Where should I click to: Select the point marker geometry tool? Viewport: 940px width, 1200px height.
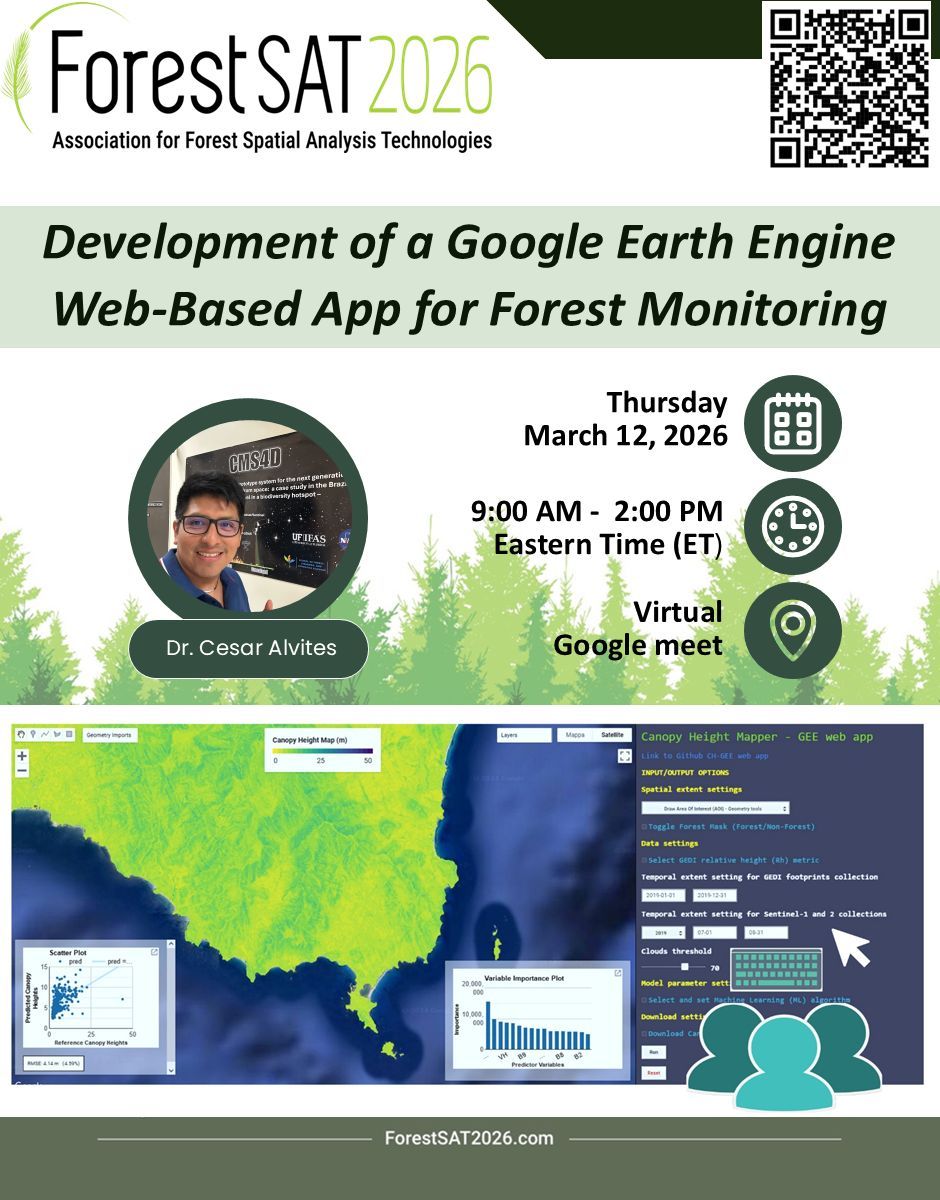click(x=33, y=734)
